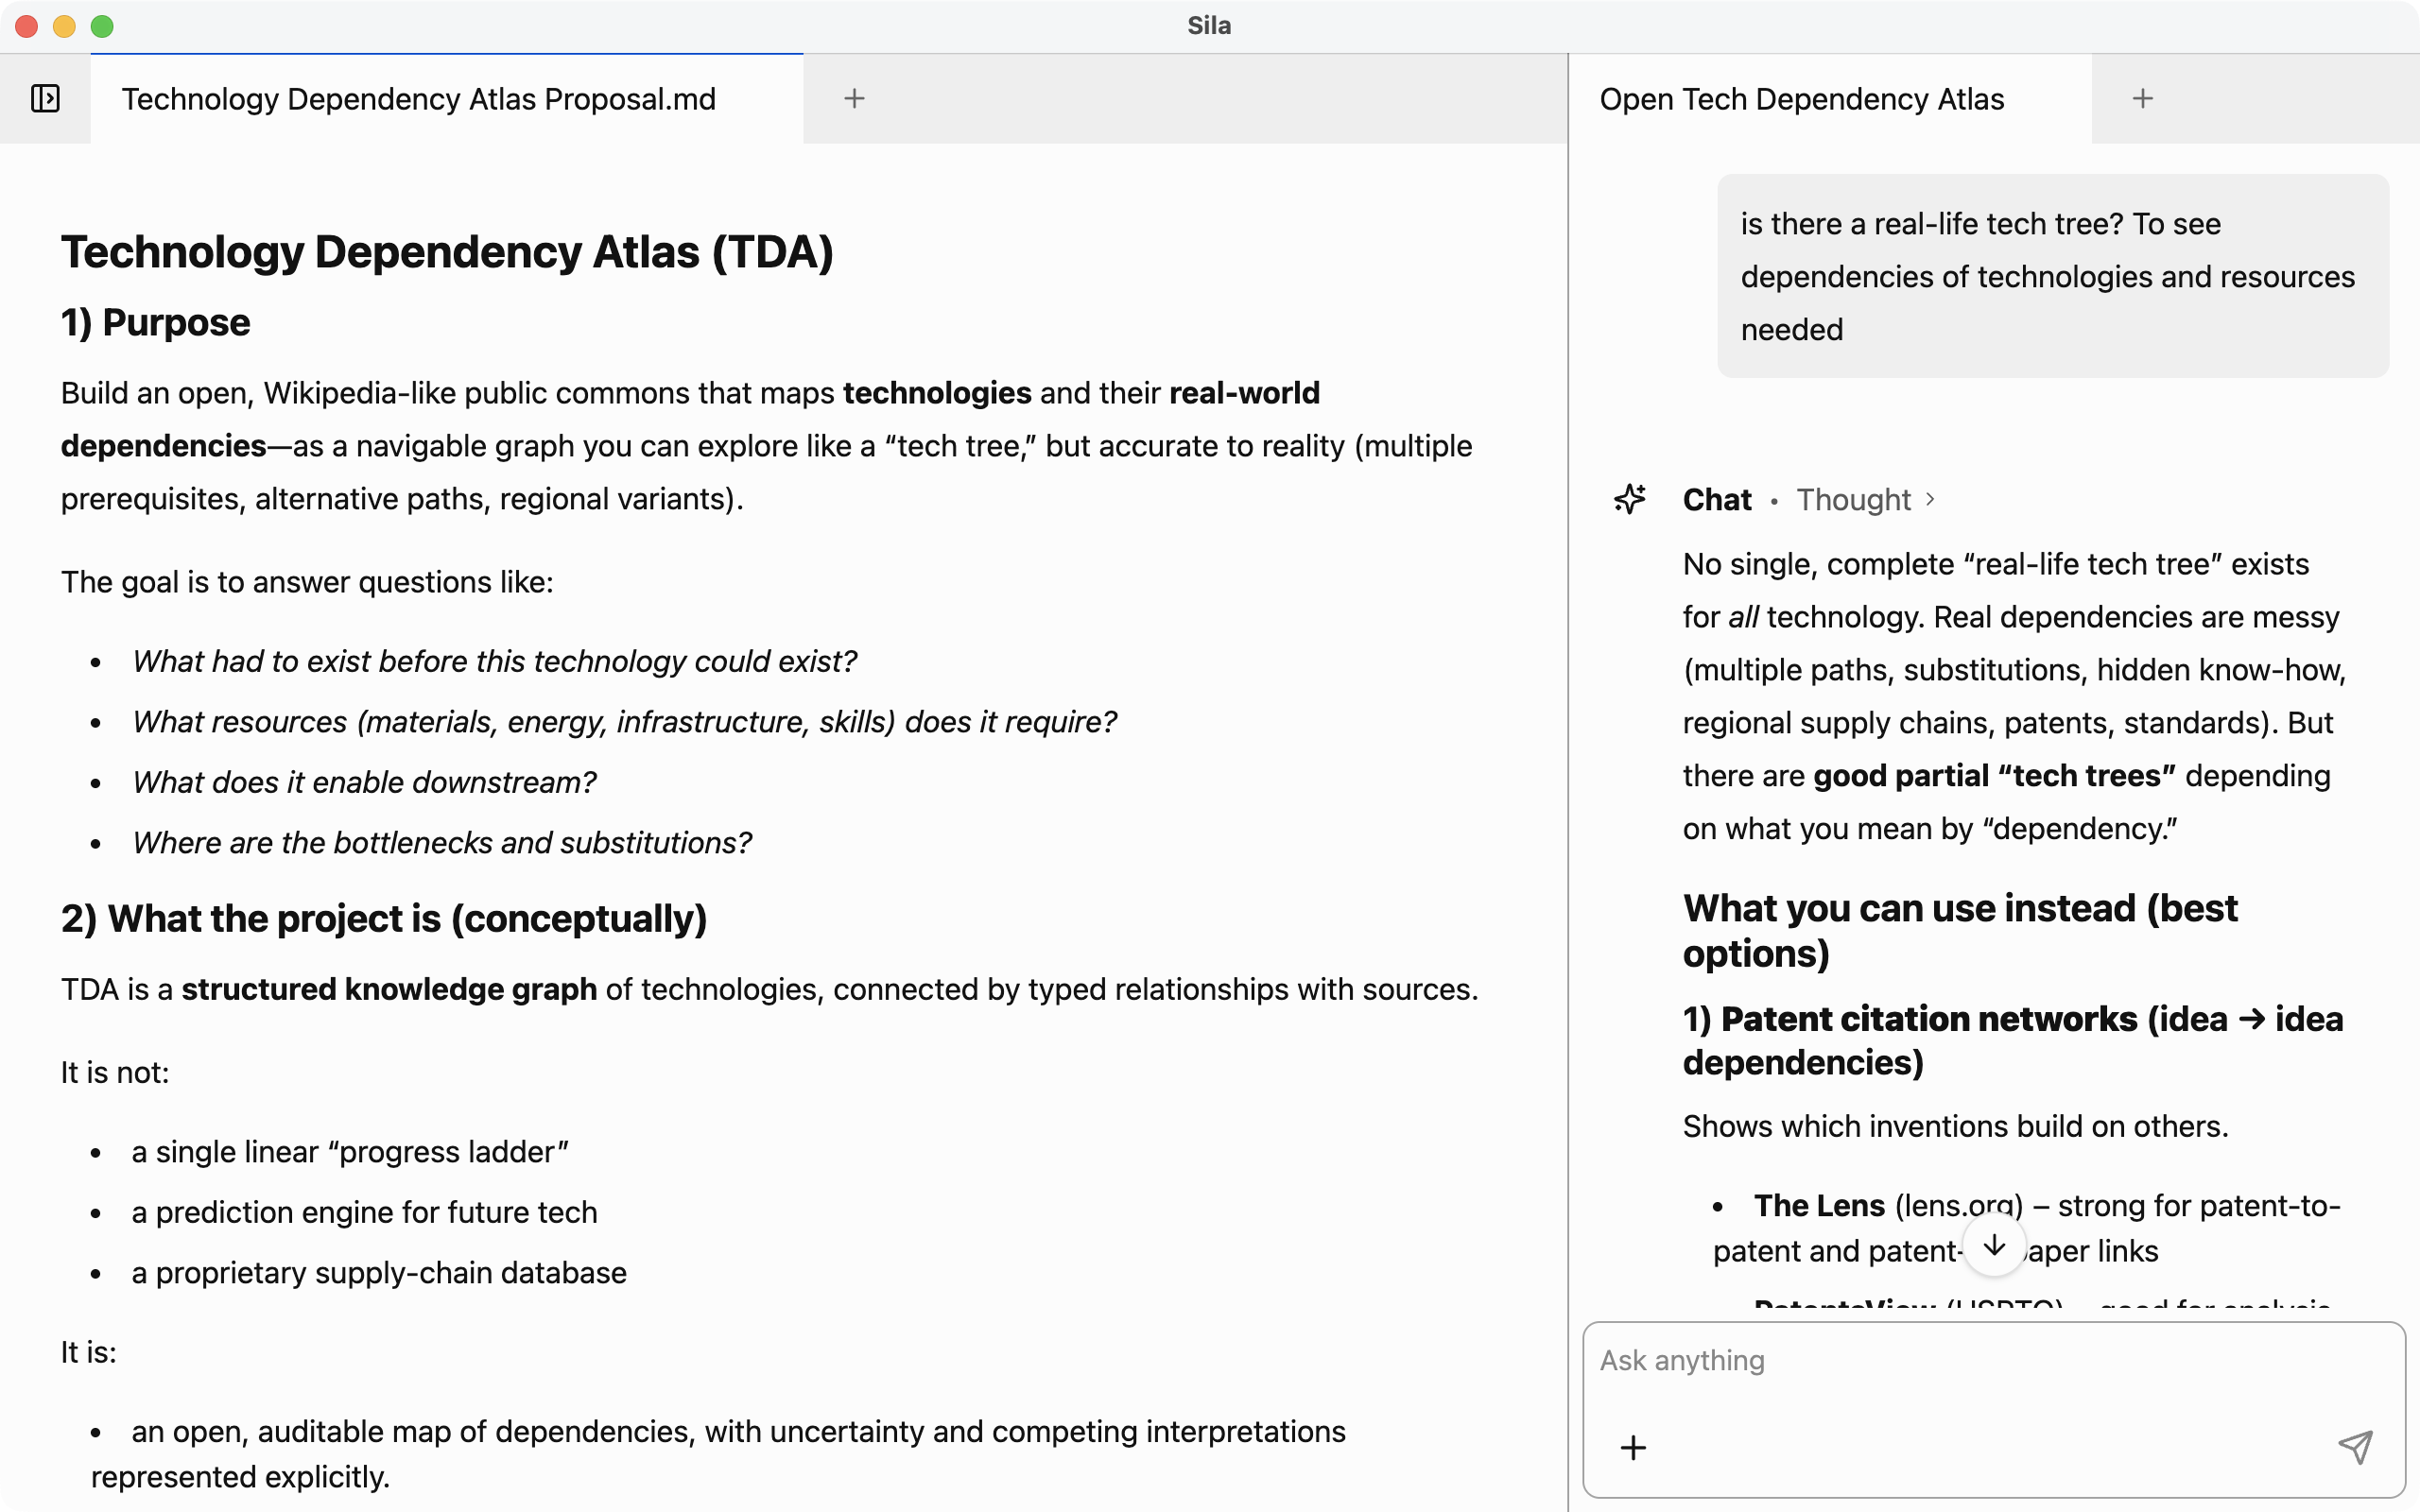Switch to the Open Tech Dependency Atlas chat tab
2420x1512 pixels.
[1801, 98]
